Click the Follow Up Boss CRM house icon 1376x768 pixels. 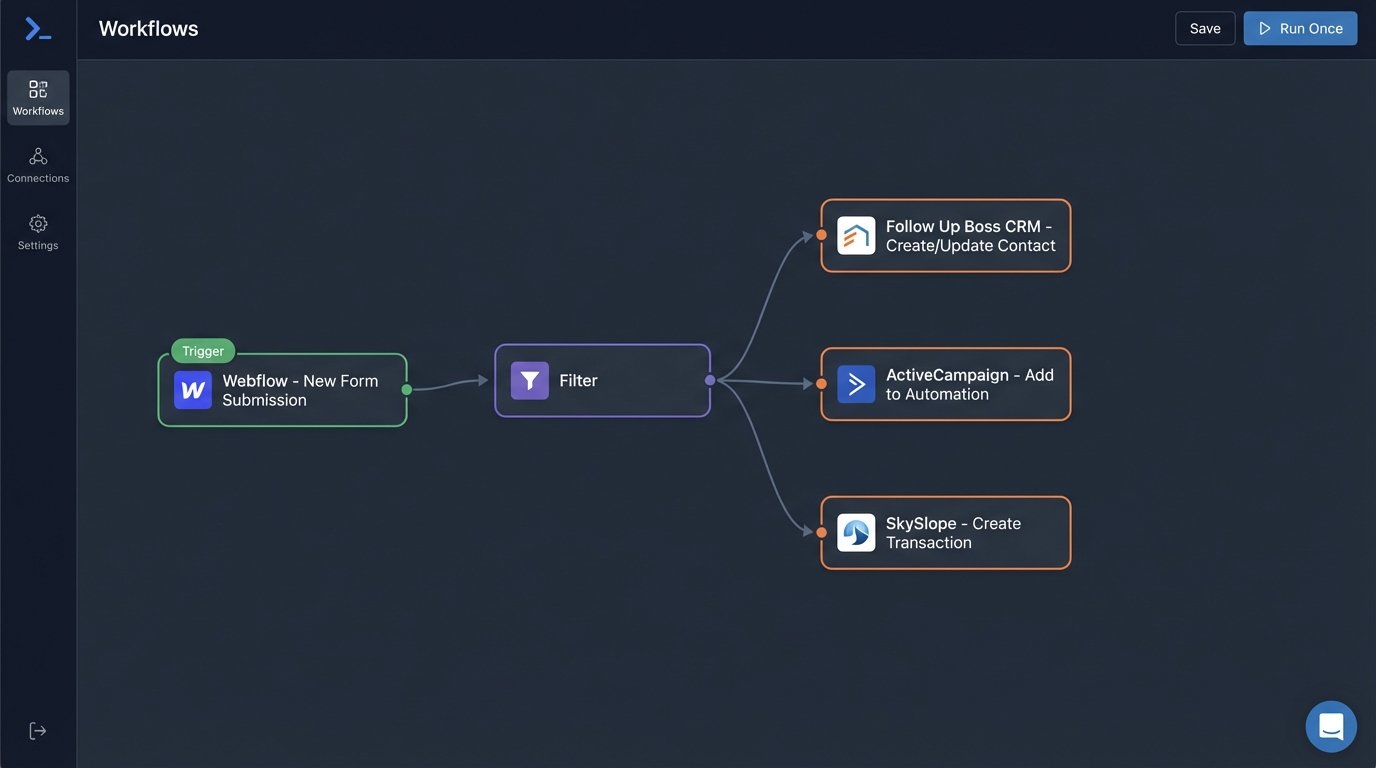855,234
